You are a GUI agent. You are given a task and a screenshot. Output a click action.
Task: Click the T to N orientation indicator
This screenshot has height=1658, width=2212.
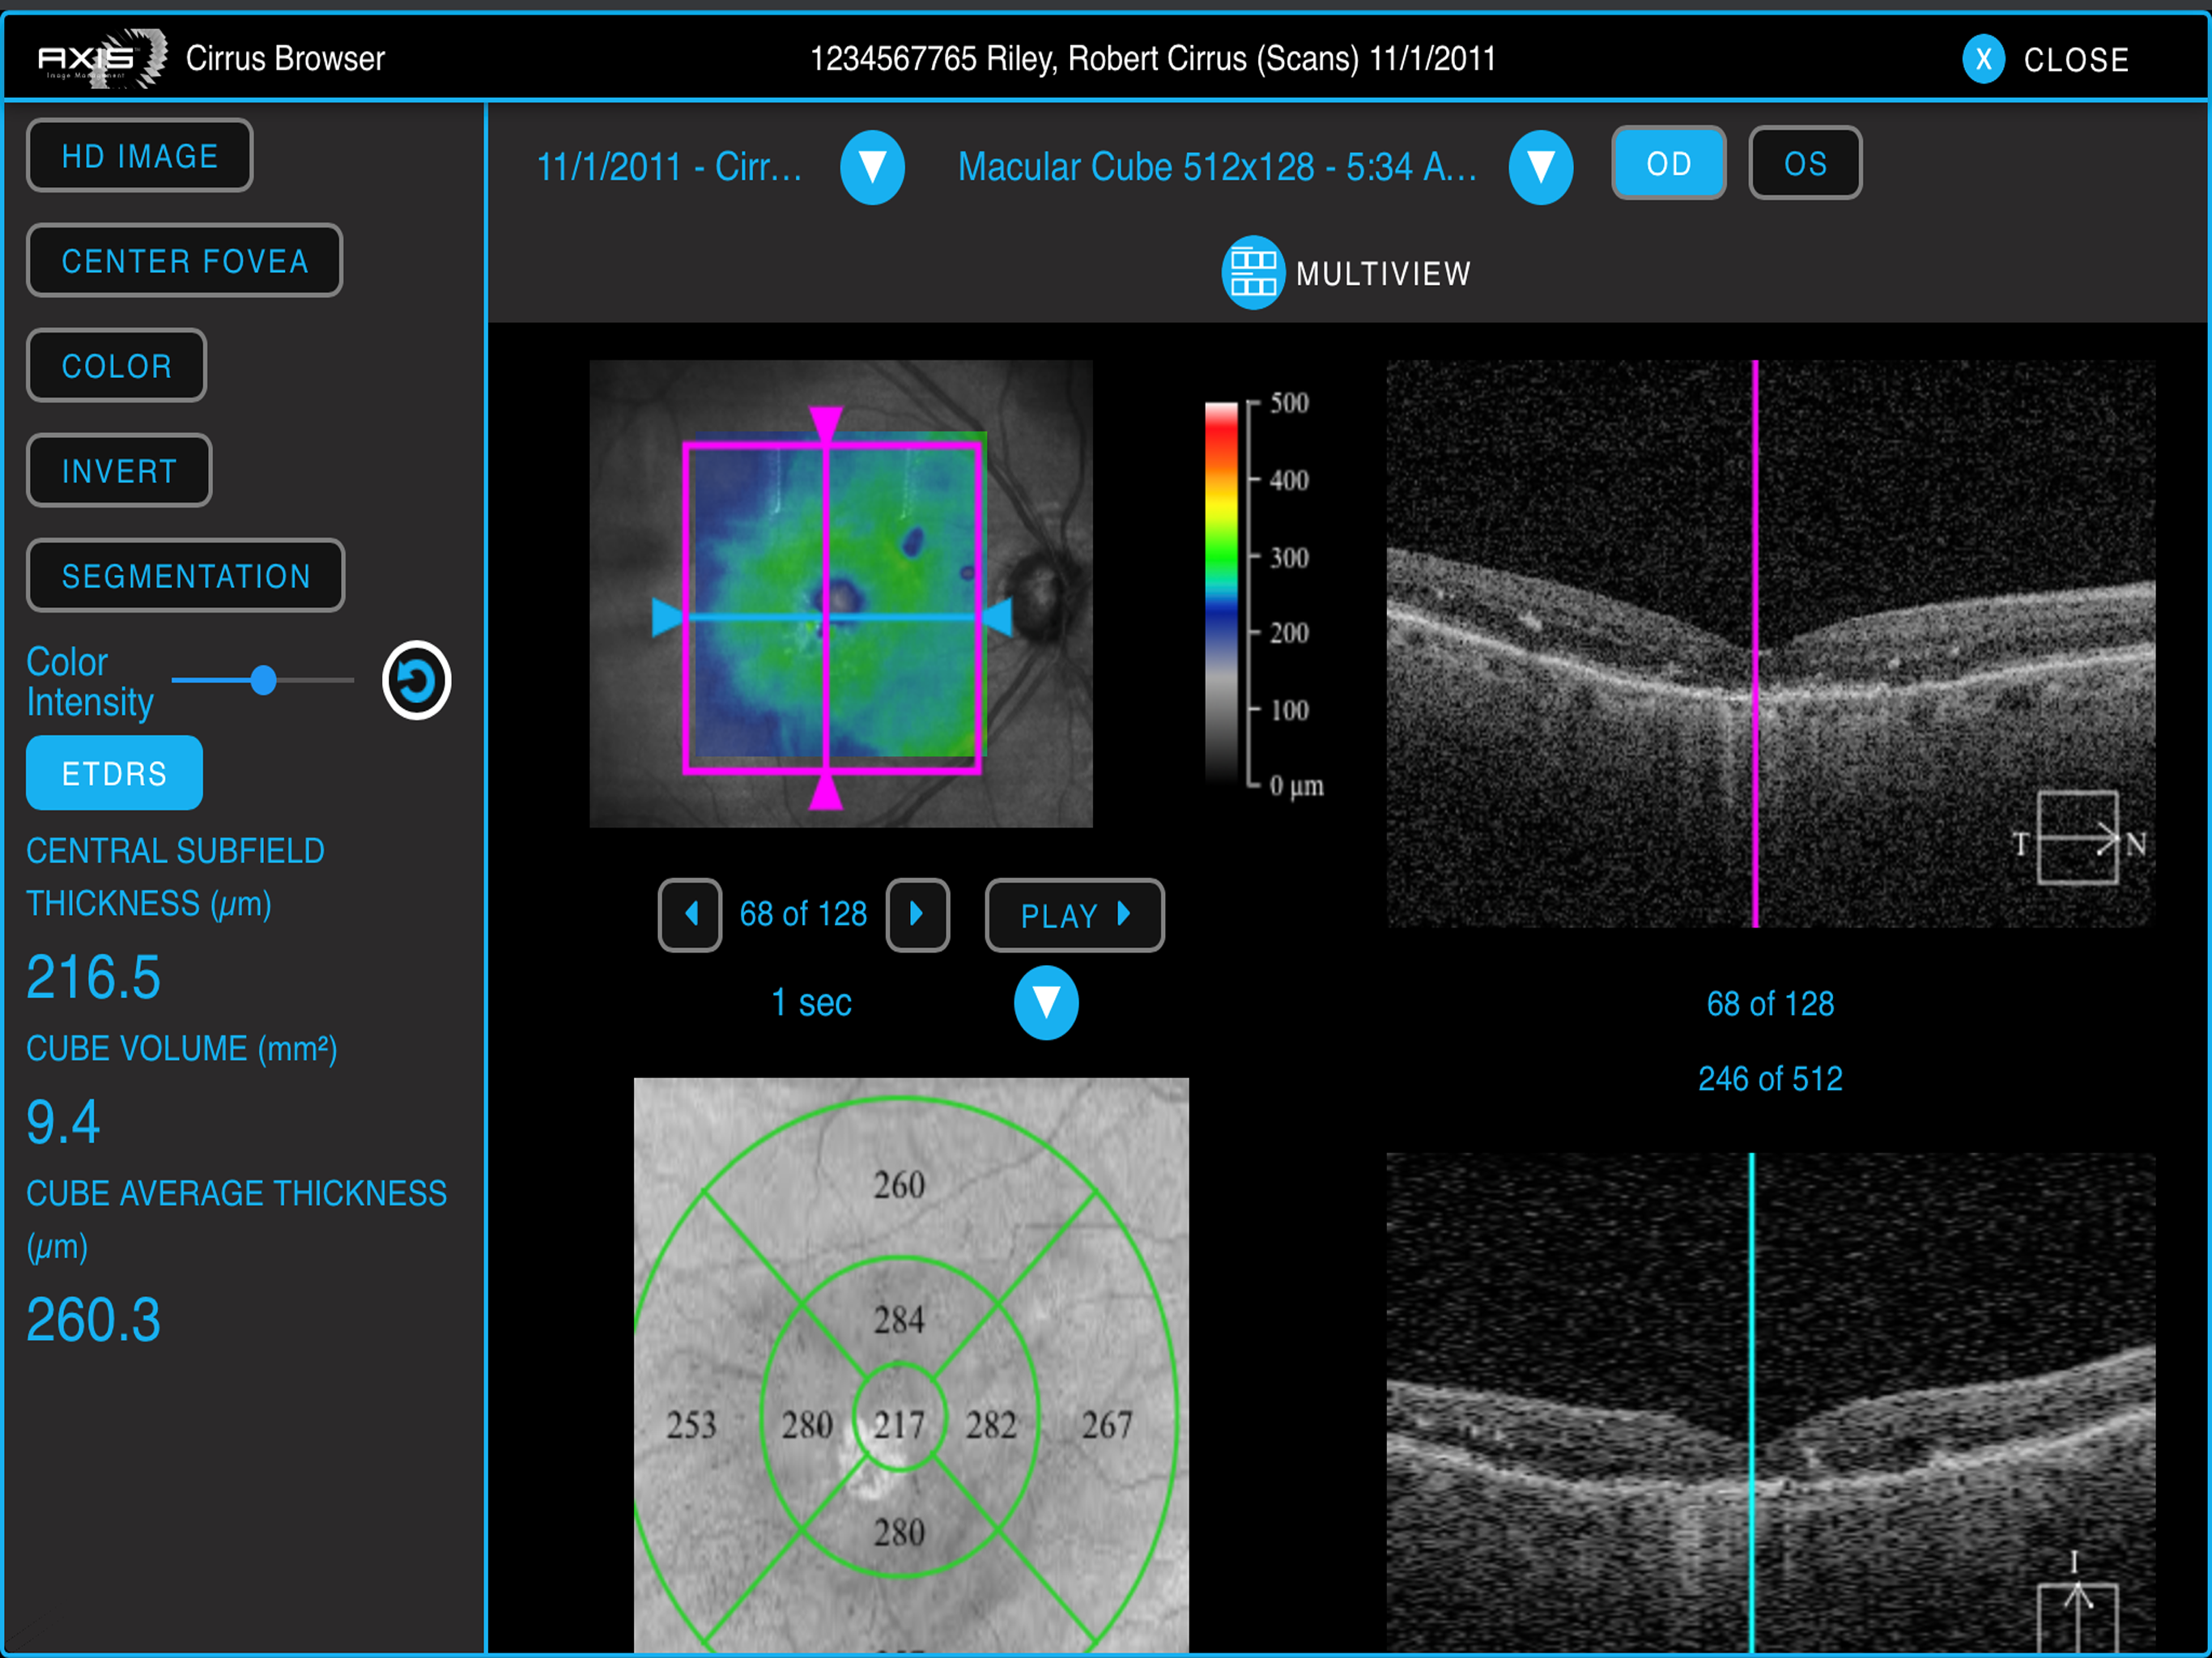pyautogui.click(x=2078, y=840)
